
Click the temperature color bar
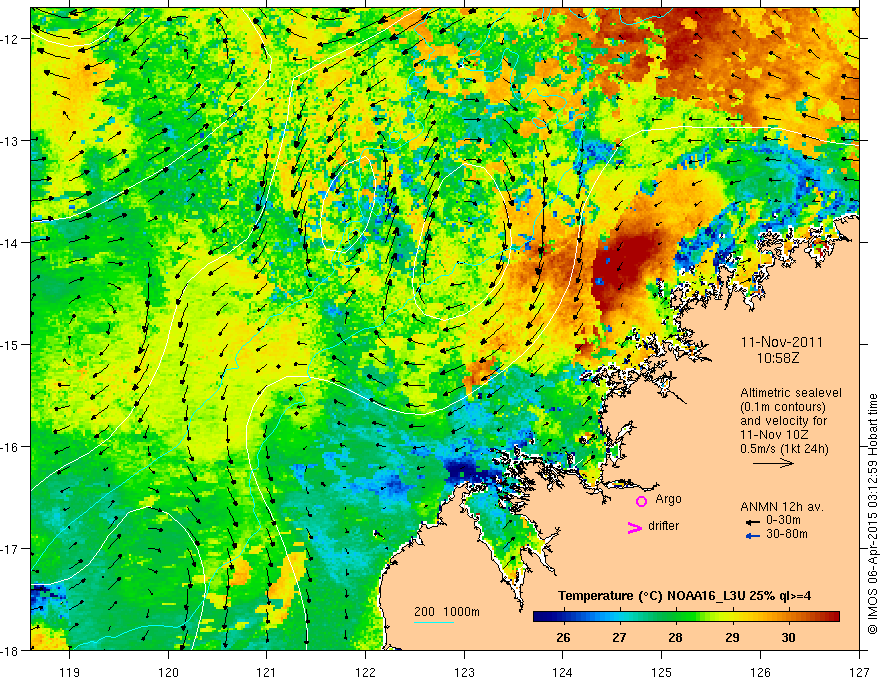click(686, 616)
